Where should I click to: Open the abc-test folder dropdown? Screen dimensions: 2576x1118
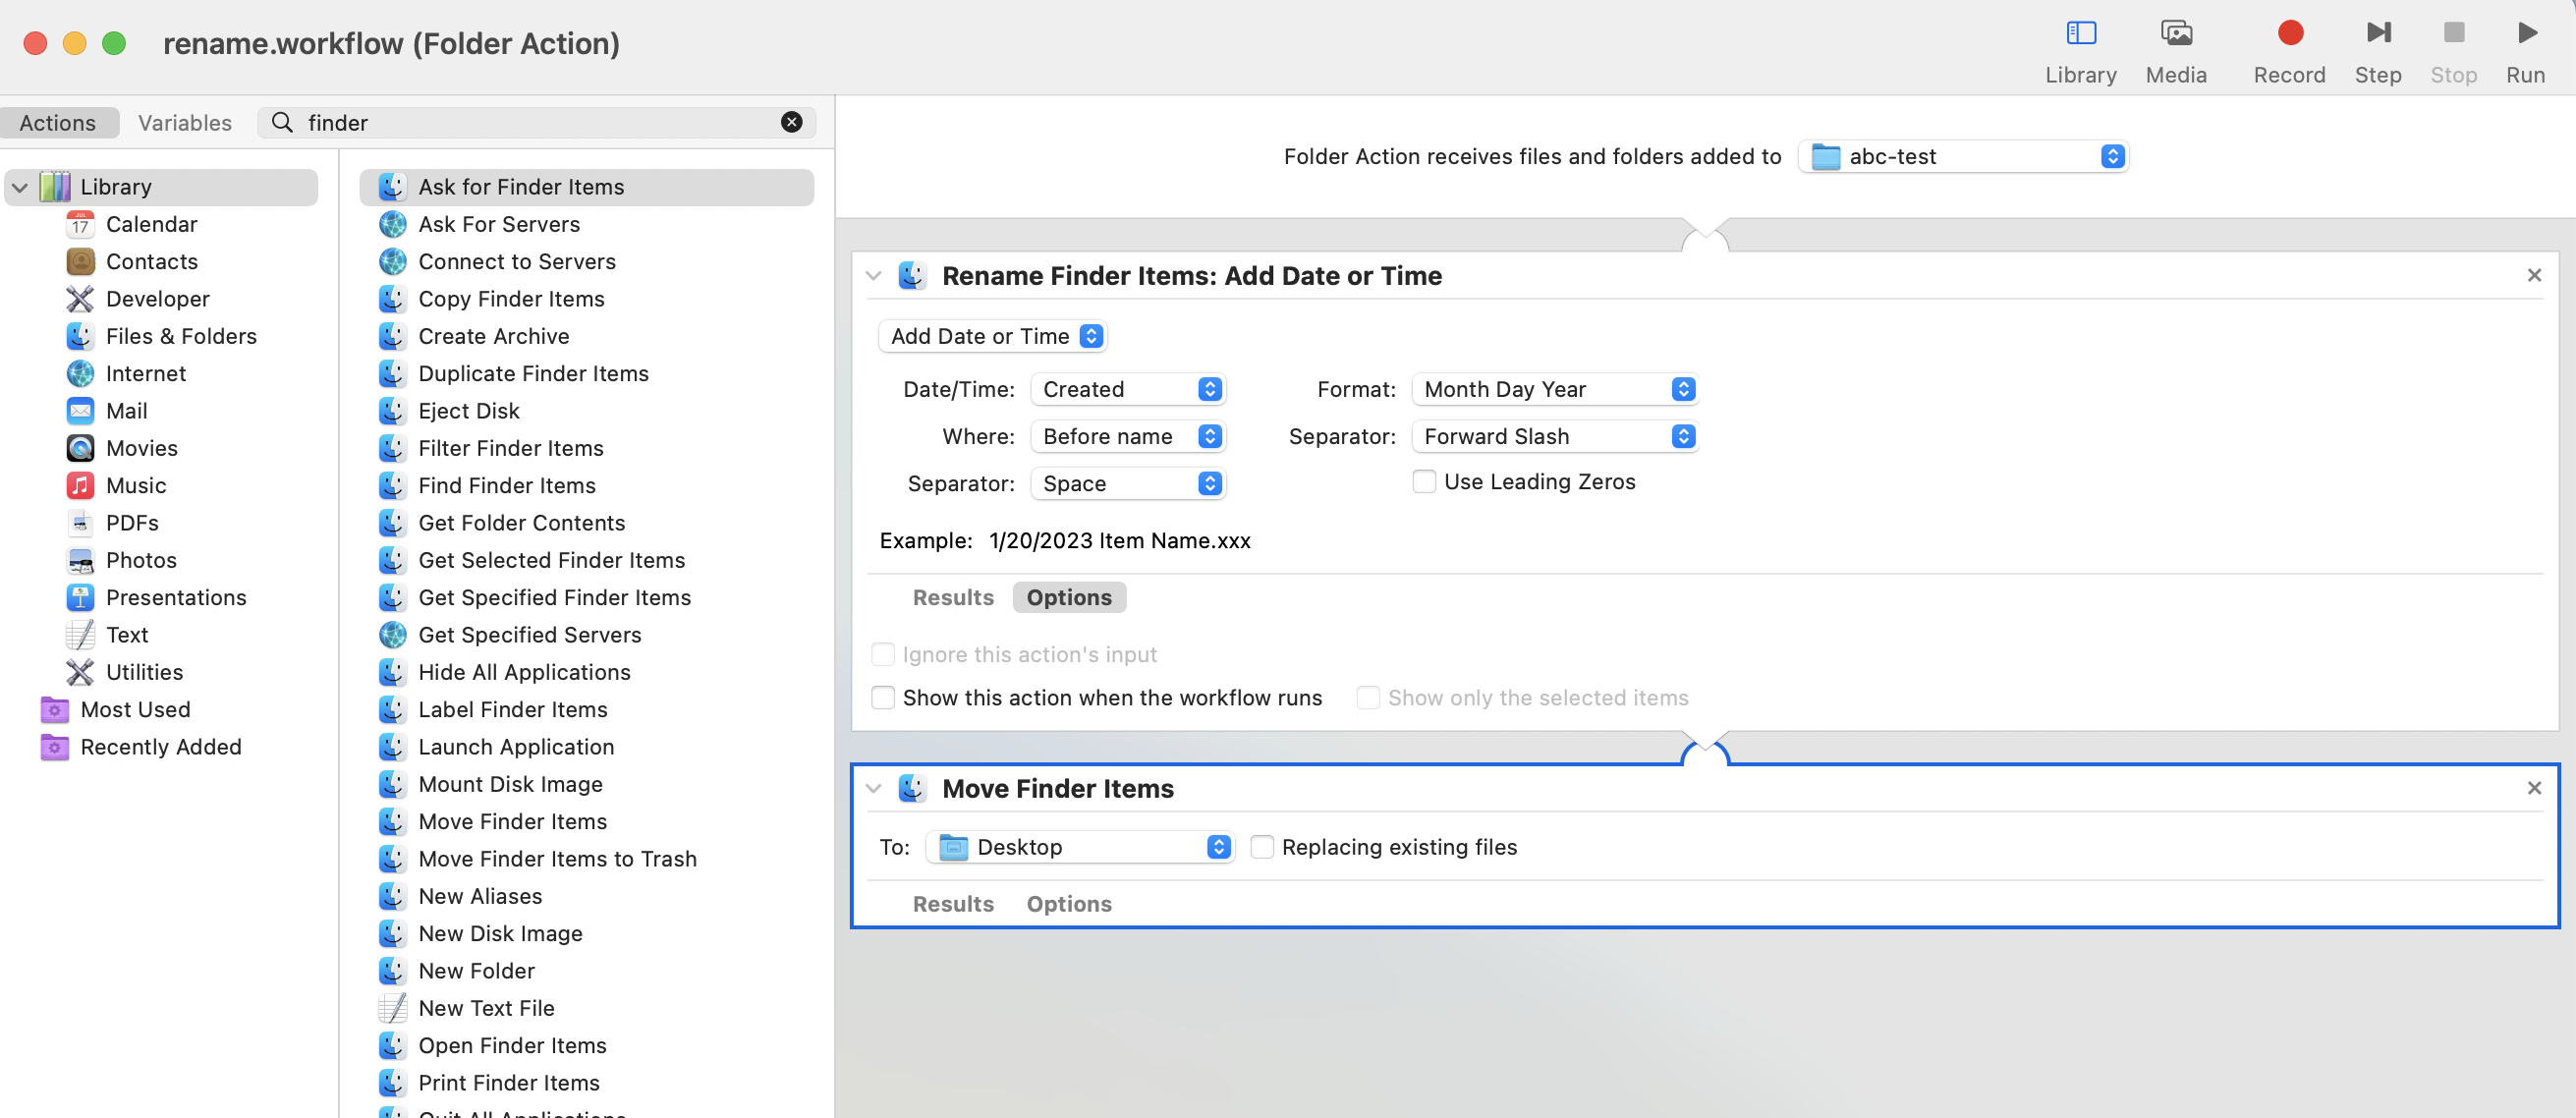click(1964, 156)
